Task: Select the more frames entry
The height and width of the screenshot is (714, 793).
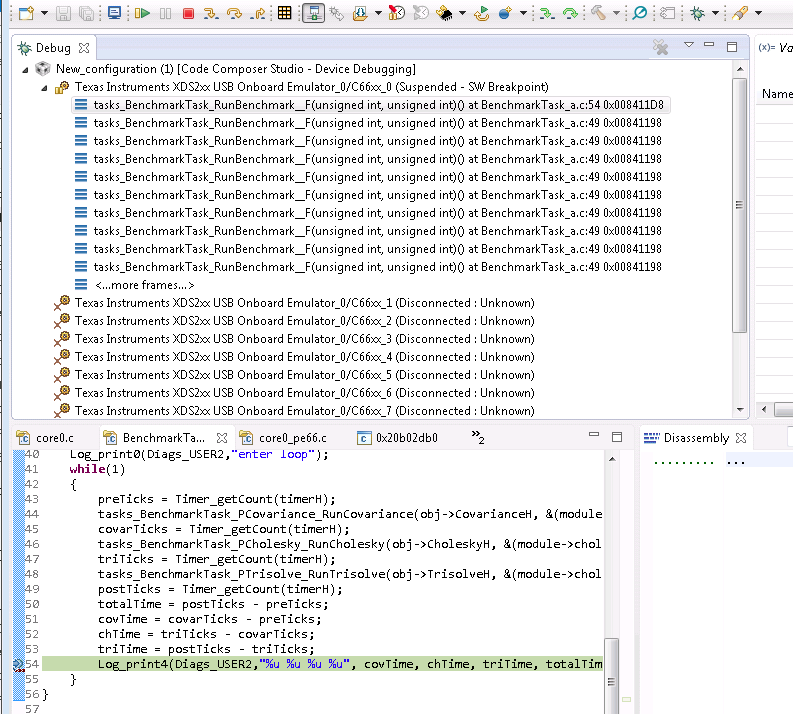Action: tap(144, 285)
